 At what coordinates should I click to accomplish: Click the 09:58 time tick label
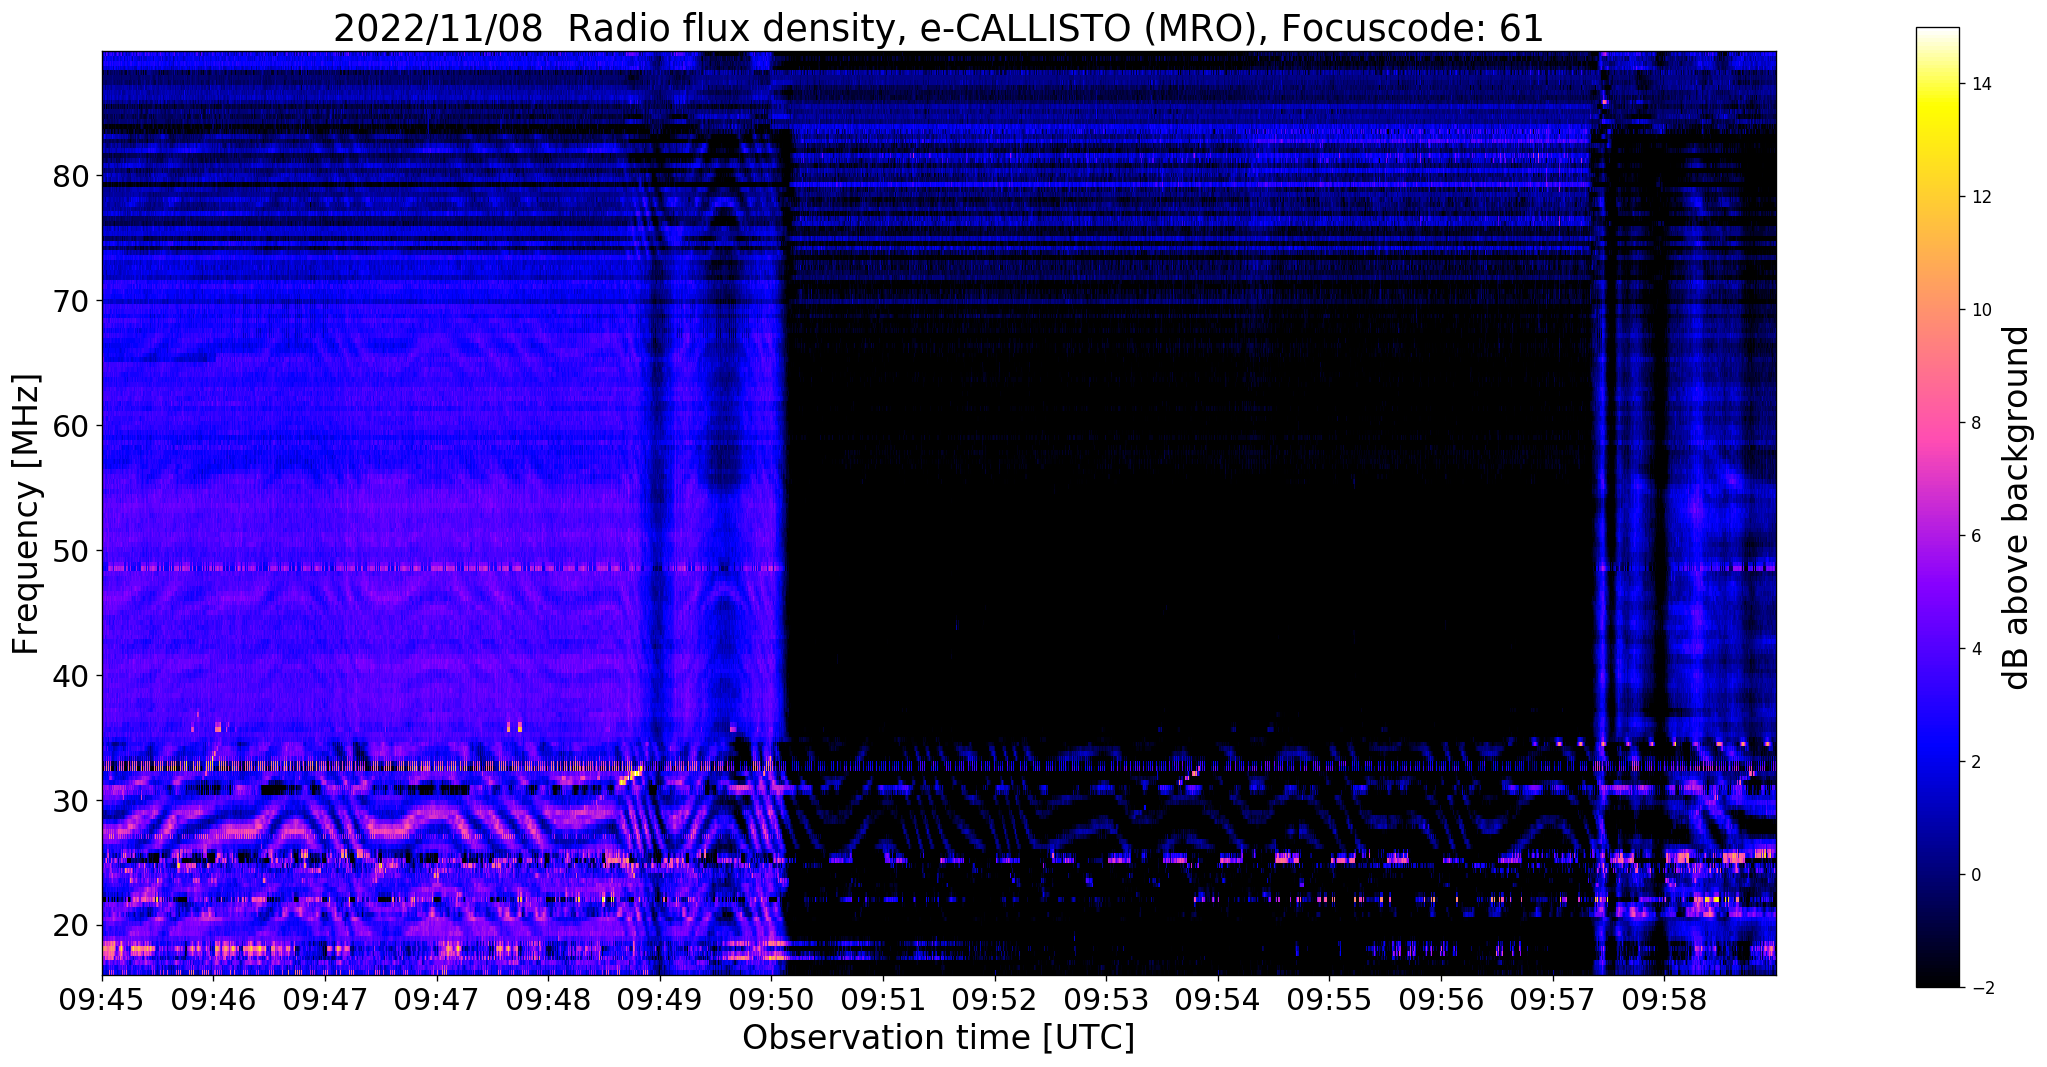(x=1664, y=999)
